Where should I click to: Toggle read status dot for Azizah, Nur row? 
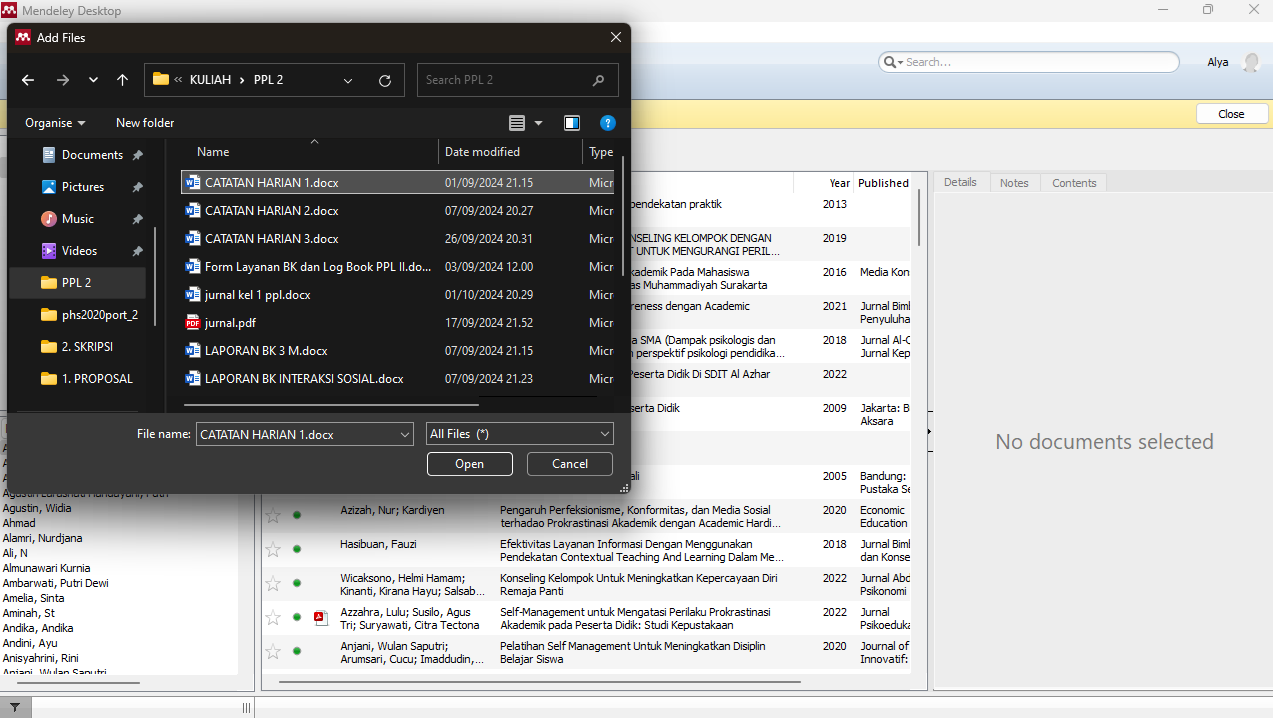coord(297,515)
